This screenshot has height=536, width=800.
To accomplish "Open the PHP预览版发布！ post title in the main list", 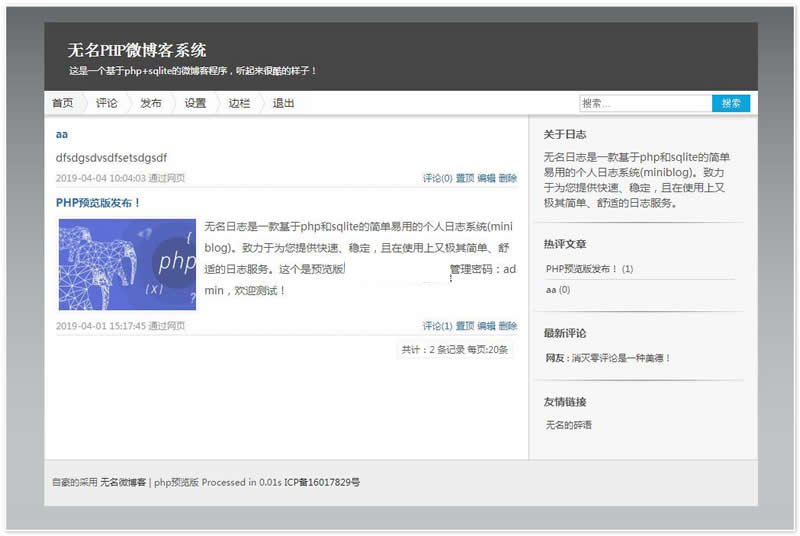I will (98, 202).
